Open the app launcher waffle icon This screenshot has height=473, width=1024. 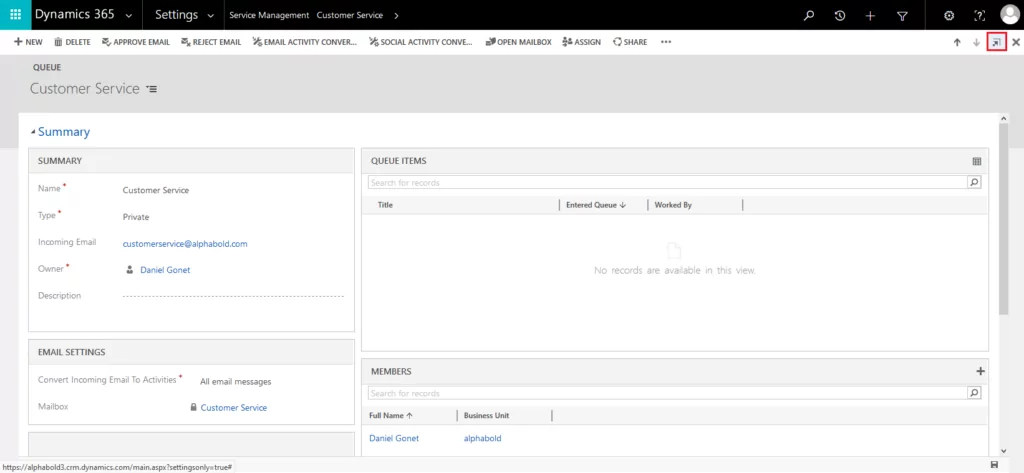point(15,15)
